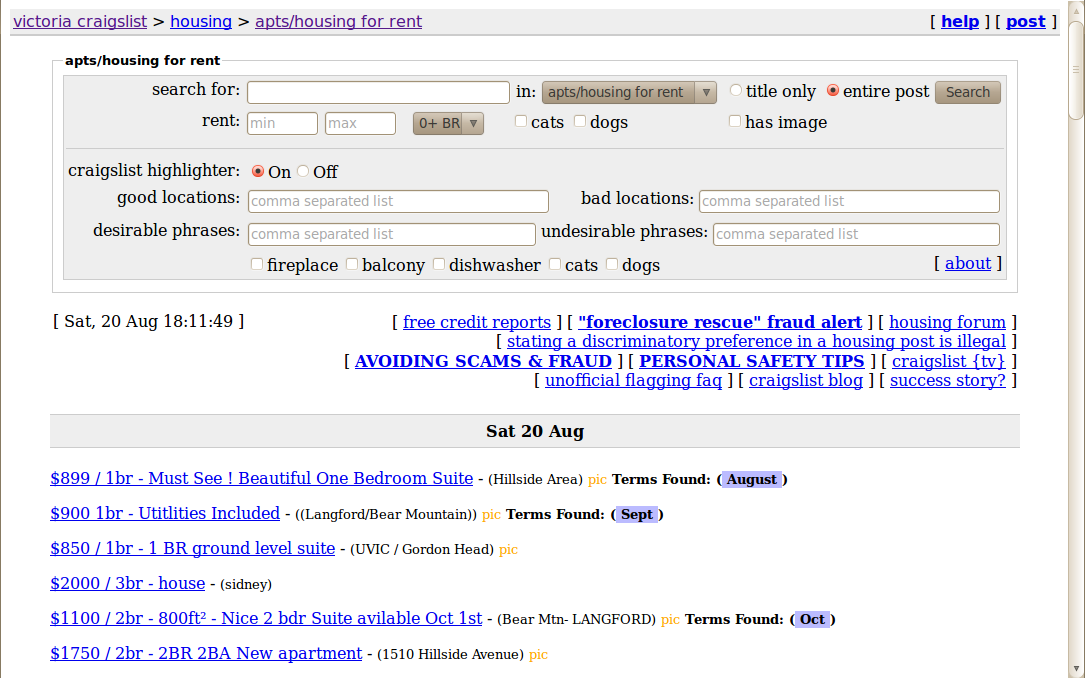
Task: Open the 'unofficial flagging faq' link
Action: [633, 381]
